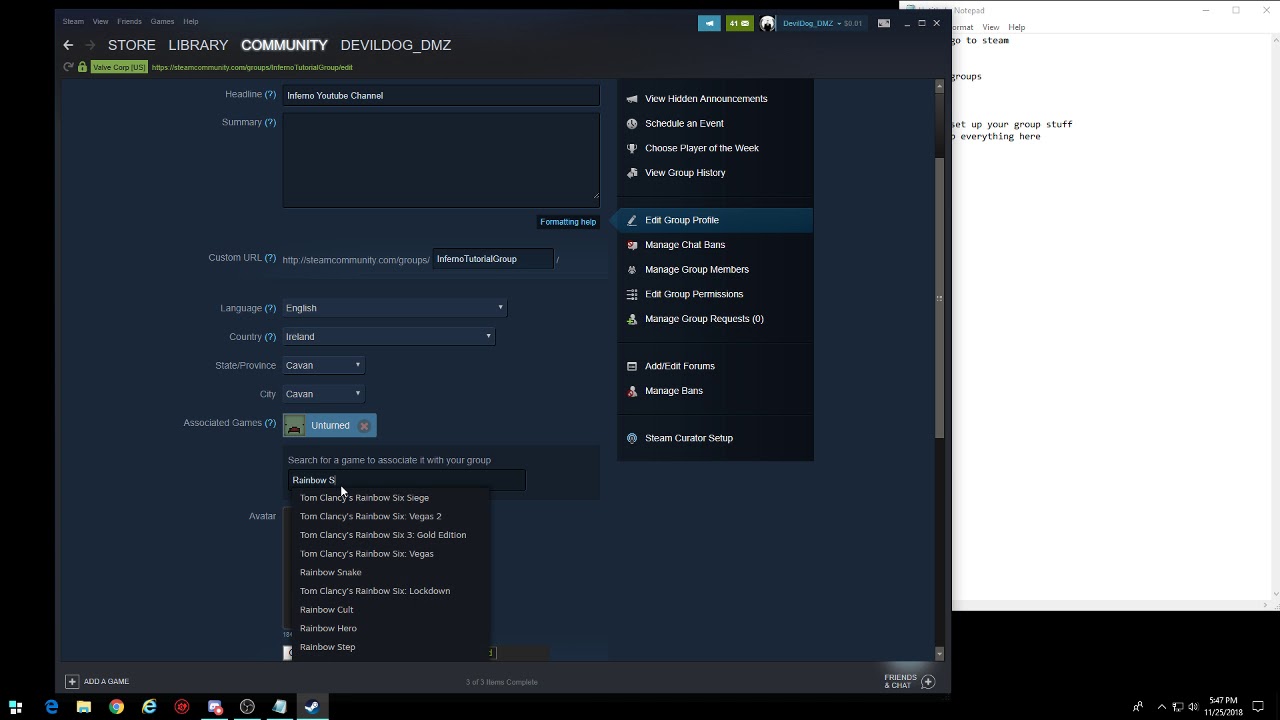Click the Manage Chat Bans icon
1280x720 pixels.
pos(631,245)
